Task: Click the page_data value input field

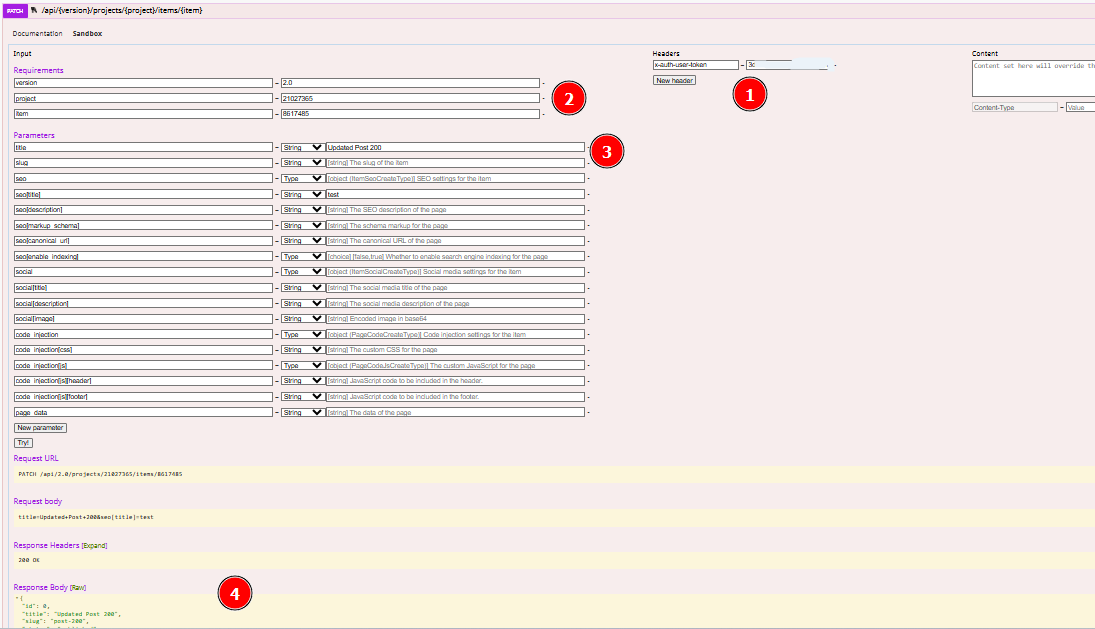Action: [x=455, y=413]
